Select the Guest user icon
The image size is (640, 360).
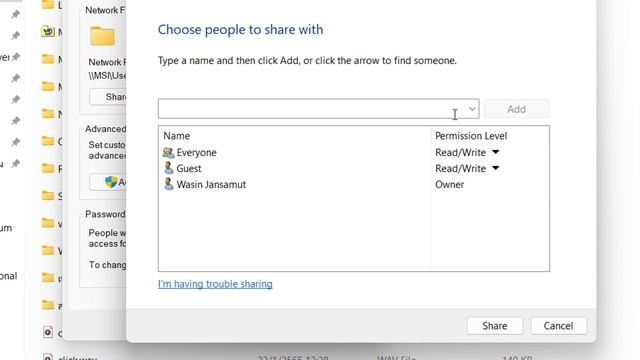coord(168,168)
